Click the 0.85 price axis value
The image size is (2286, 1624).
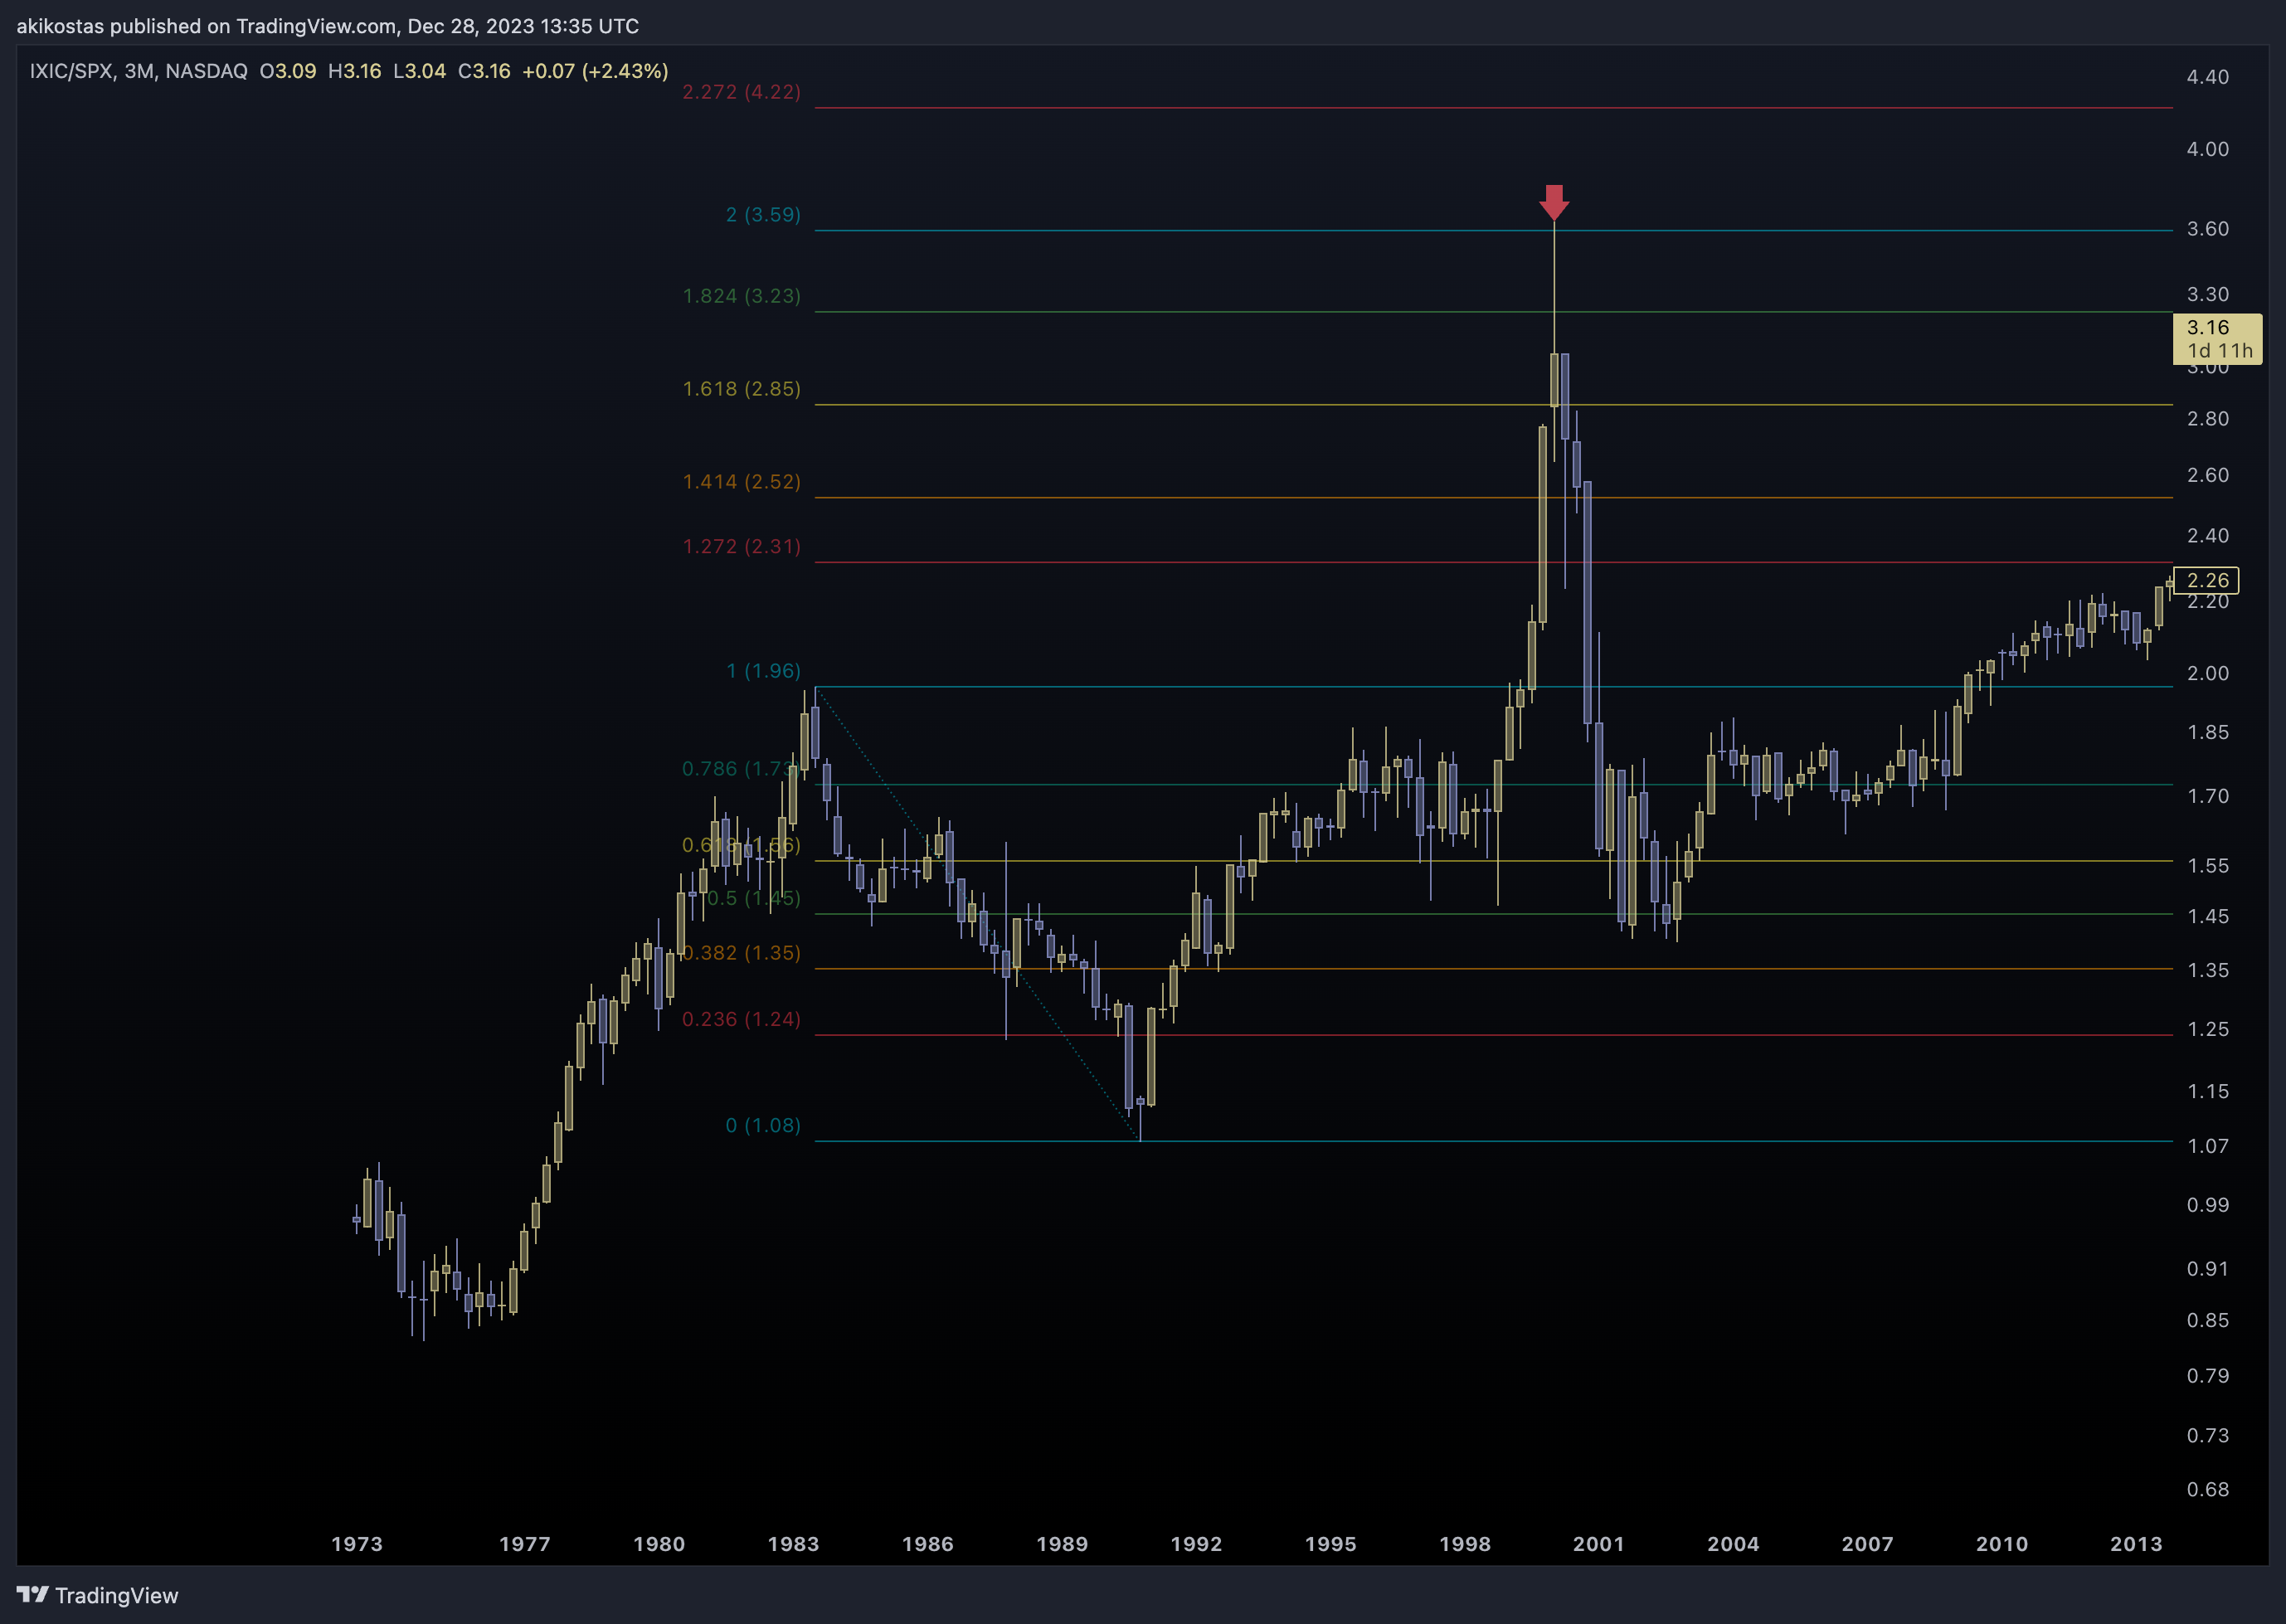click(2208, 1320)
